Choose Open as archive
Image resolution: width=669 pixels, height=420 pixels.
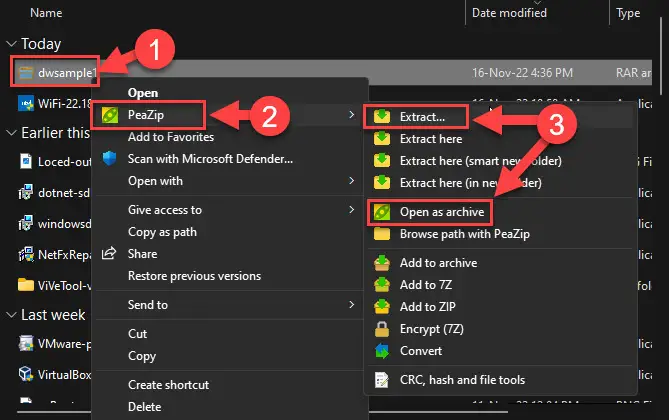(x=442, y=212)
